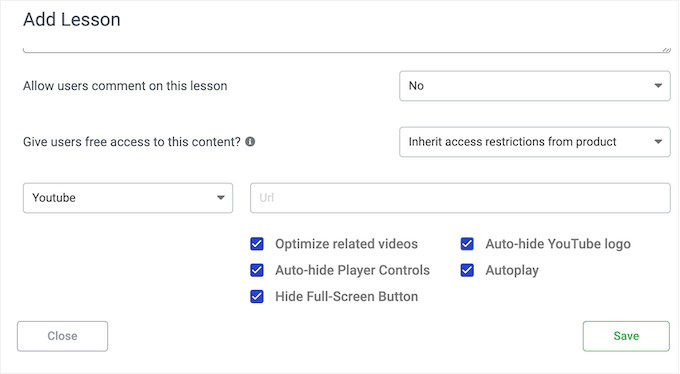Open Inherit access restrictions from product dropdown

point(535,142)
